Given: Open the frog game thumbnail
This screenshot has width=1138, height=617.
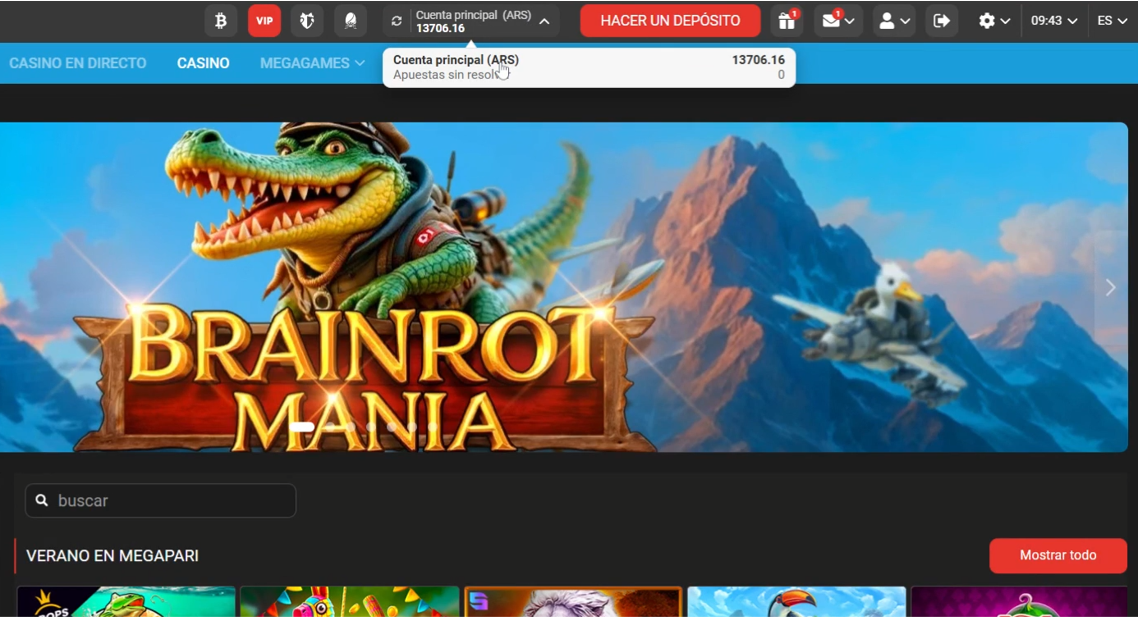Looking at the screenshot, I should pos(126,602).
